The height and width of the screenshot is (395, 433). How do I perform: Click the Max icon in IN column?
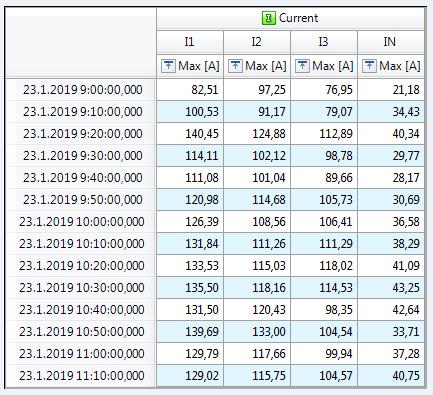(x=369, y=66)
